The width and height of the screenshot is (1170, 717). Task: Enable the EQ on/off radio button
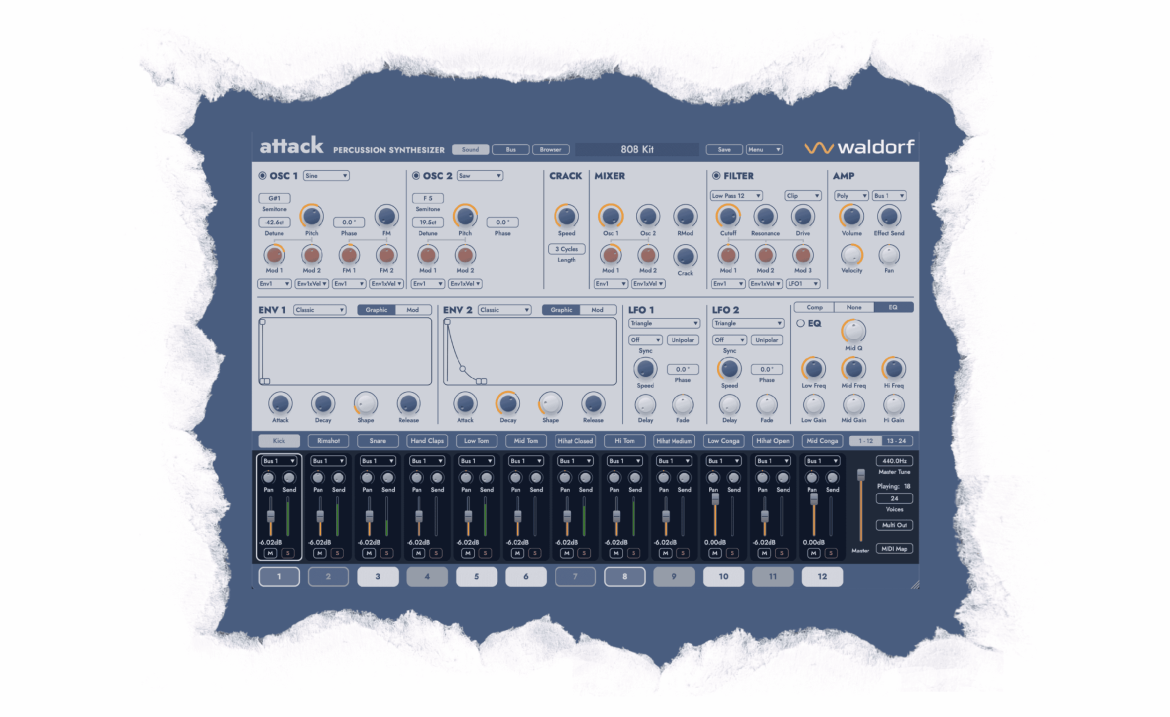click(800, 323)
